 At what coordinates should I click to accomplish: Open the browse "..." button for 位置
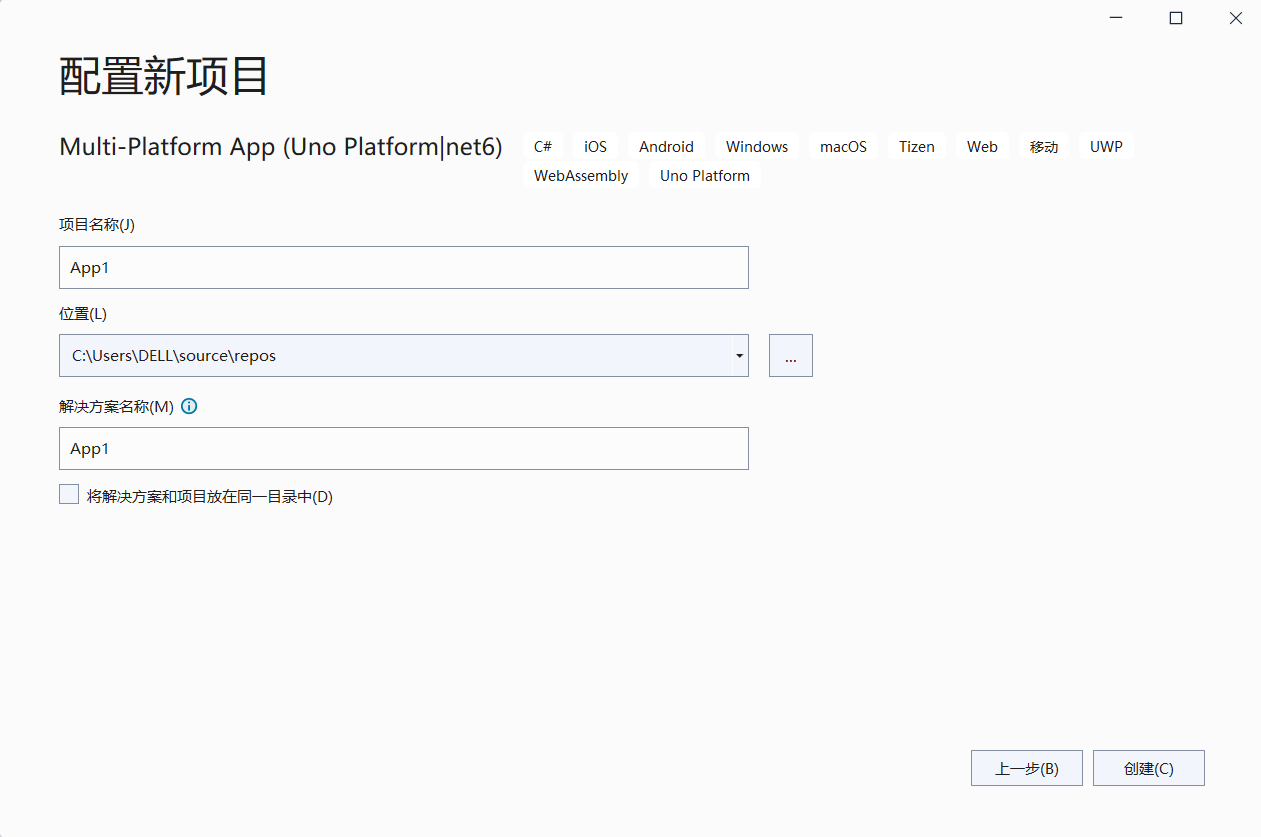click(x=790, y=355)
